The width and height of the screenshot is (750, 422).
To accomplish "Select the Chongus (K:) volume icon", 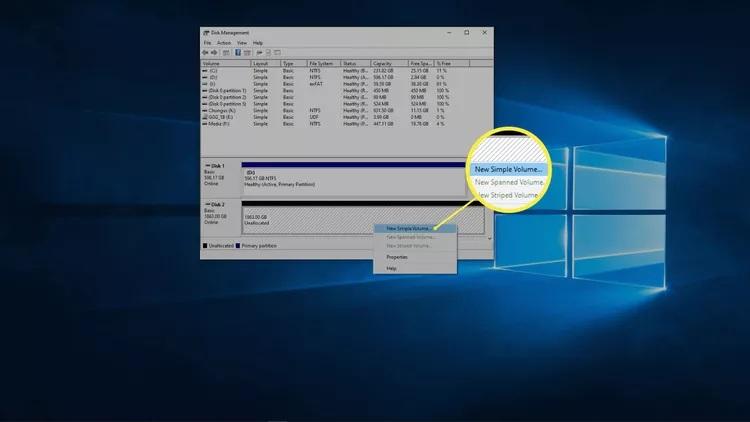I will [205, 110].
